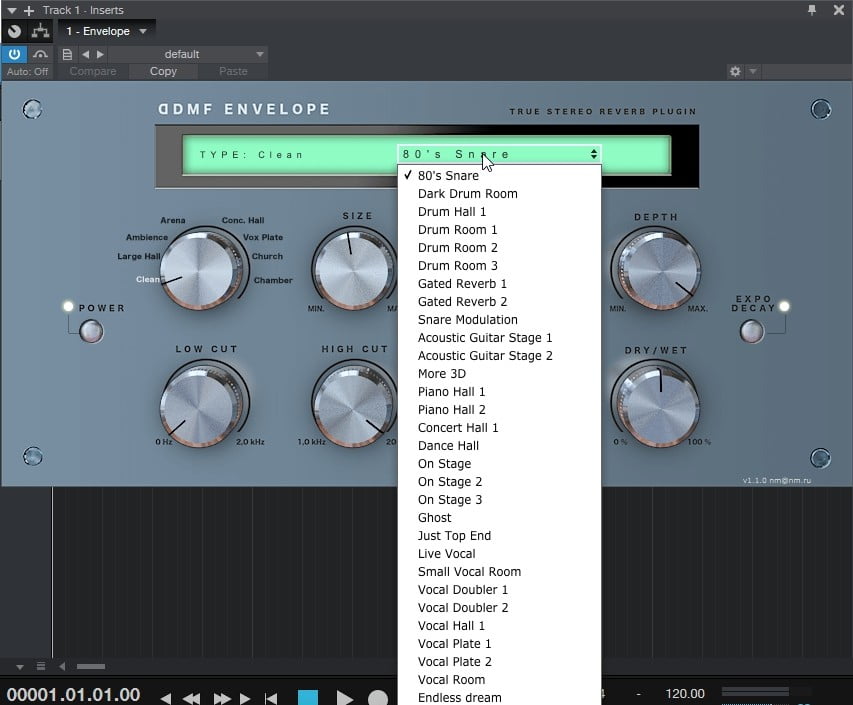
Task: Select the Church reverb type label
Action: click(x=267, y=256)
